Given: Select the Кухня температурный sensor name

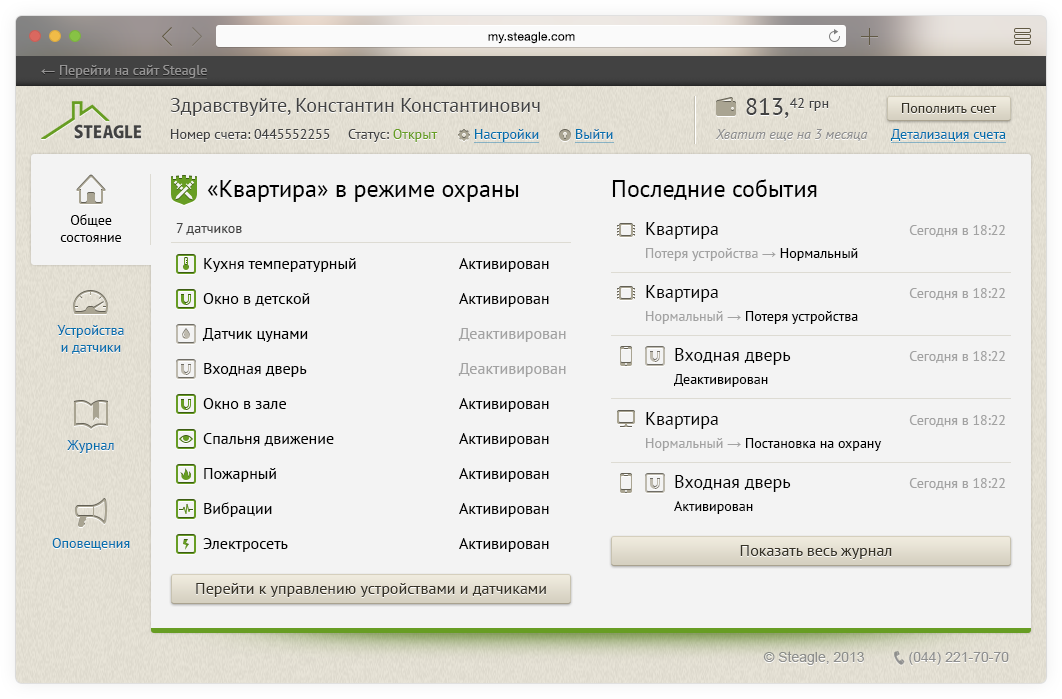Looking at the screenshot, I should tap(280, 264).
